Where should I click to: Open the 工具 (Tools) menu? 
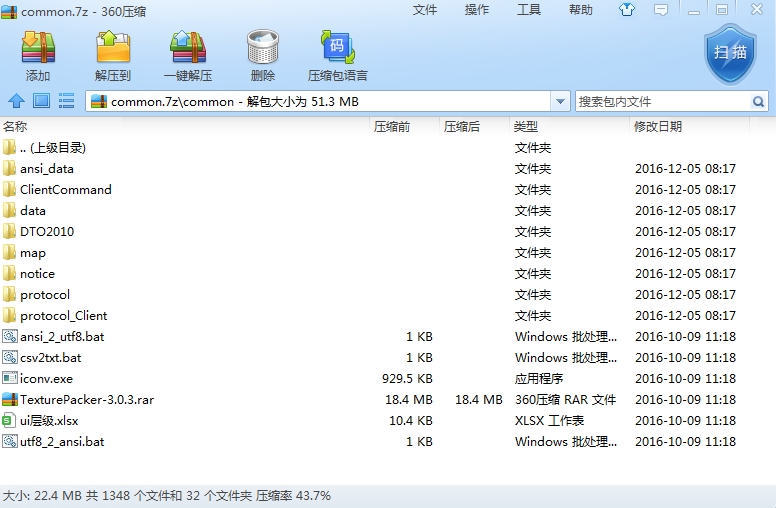(529, 10)
